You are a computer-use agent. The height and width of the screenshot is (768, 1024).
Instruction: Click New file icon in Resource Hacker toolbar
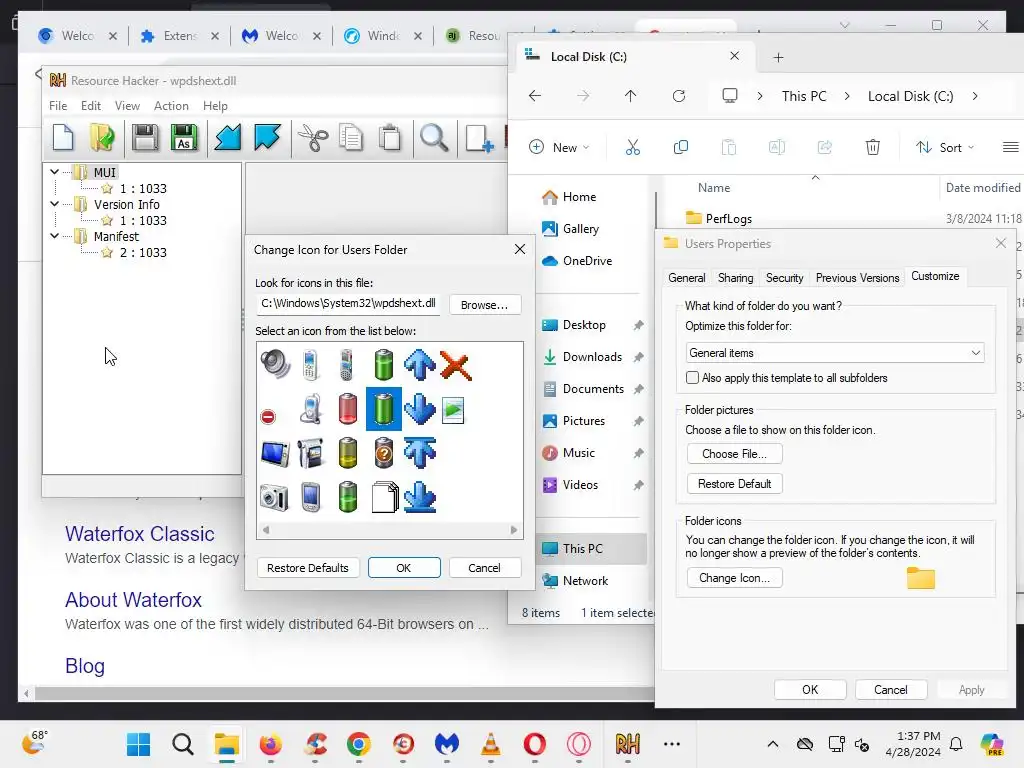coord(63,138)
